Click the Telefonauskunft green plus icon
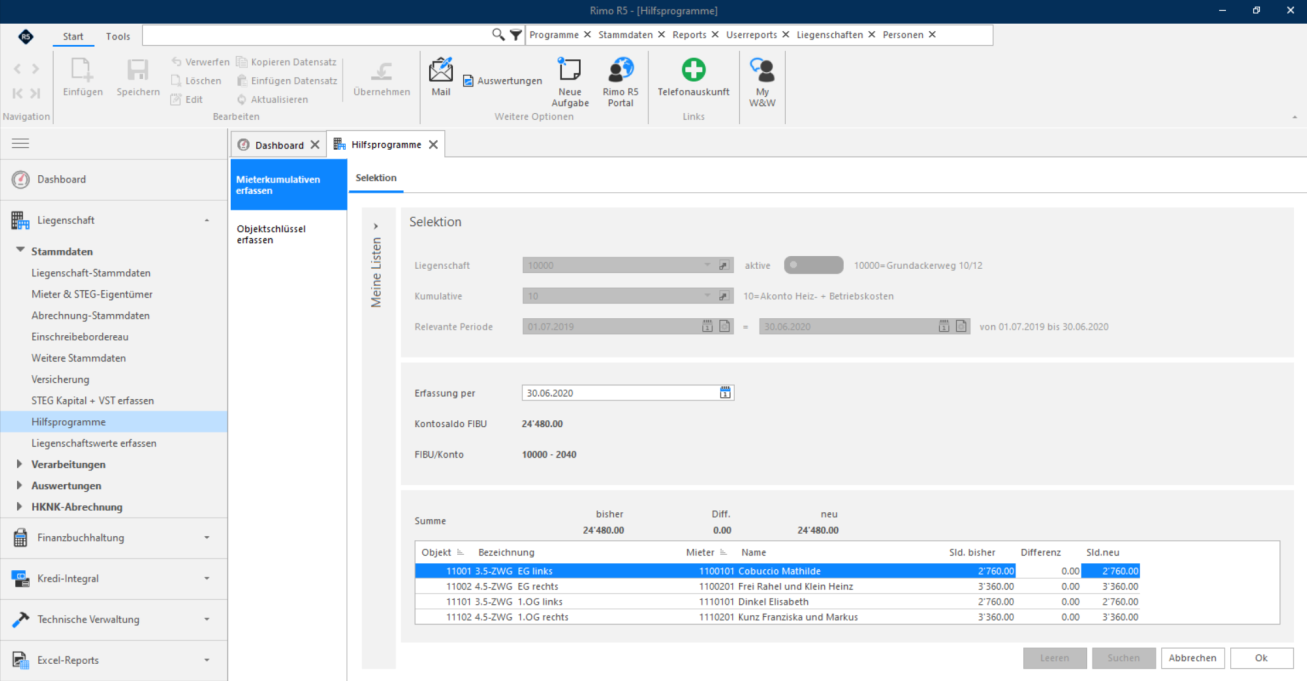Viewport: 1307px width, 681px height. pyautogui.click(x=693, y=70)
